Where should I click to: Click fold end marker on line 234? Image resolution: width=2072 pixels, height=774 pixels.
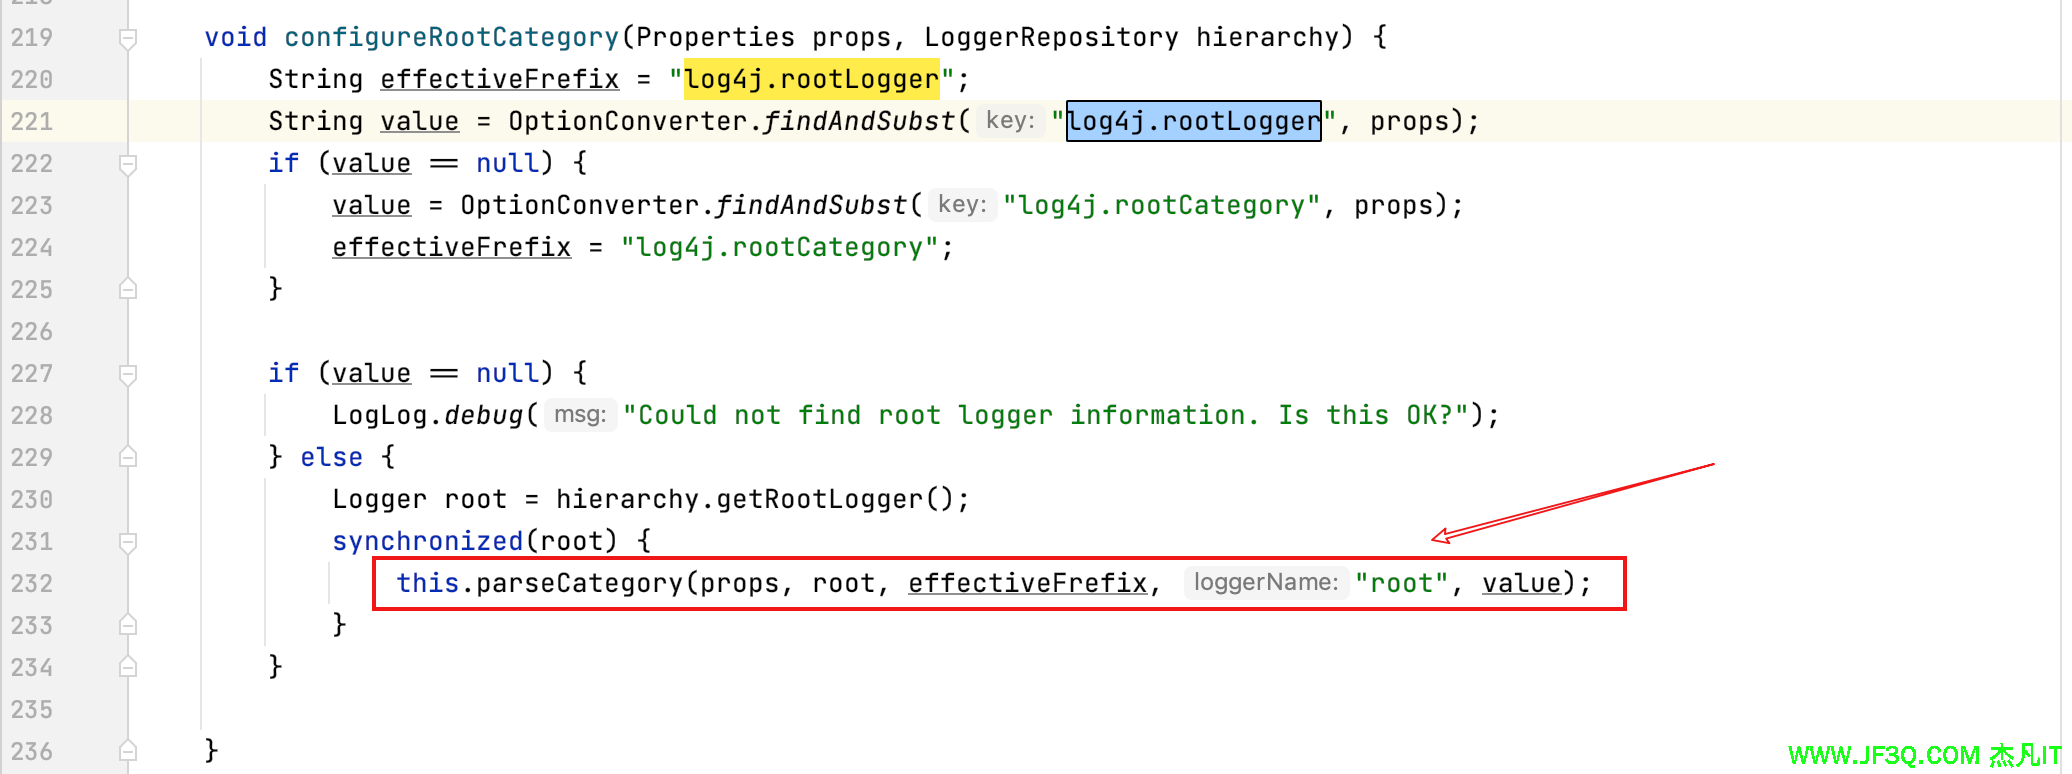tap(128, 667)
